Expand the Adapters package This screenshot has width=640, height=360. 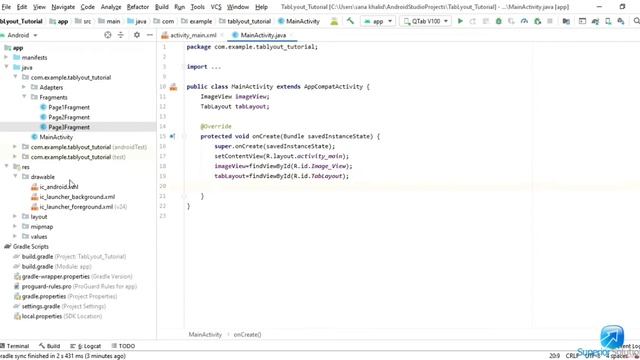click(24, 87)
